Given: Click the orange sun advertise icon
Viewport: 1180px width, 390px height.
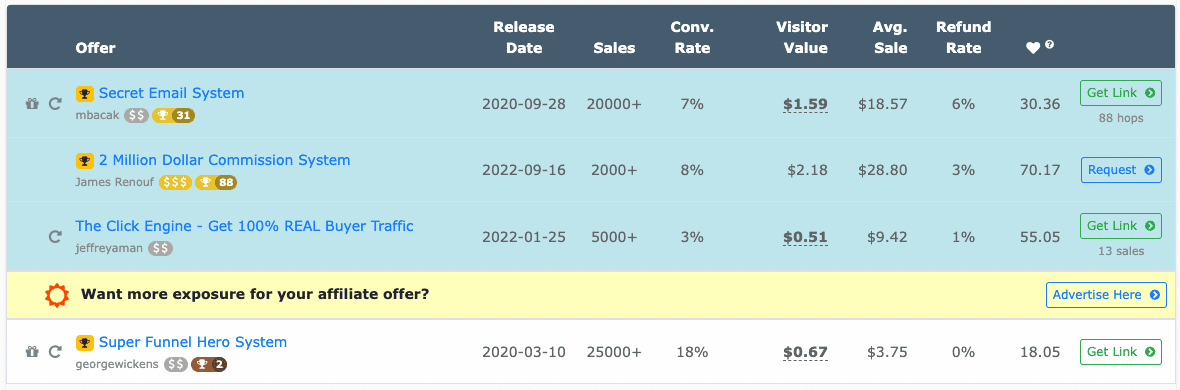Looking at the screenshot, I should [56, 294].
